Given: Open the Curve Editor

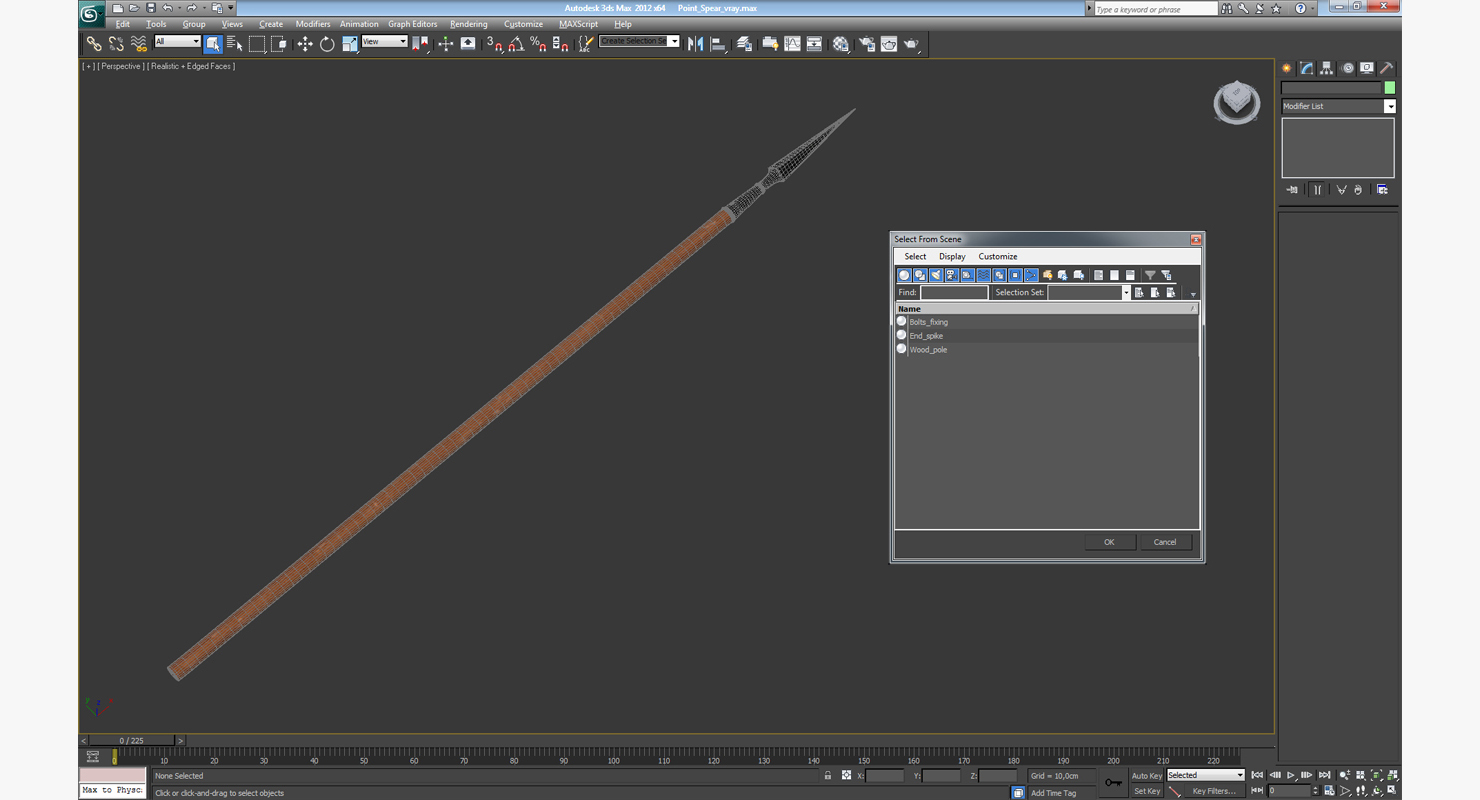Looking at the screenshot, I should coord(792,43).
